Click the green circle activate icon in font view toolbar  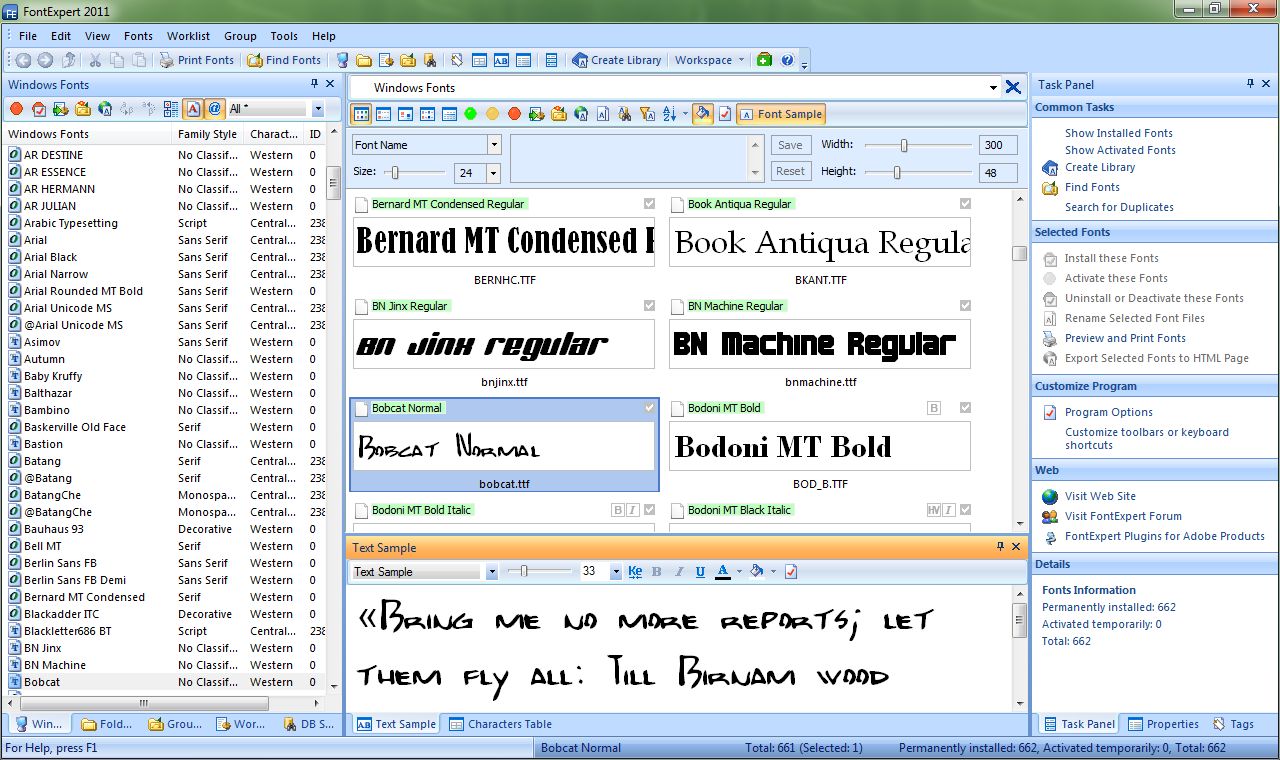pos(470,114)
